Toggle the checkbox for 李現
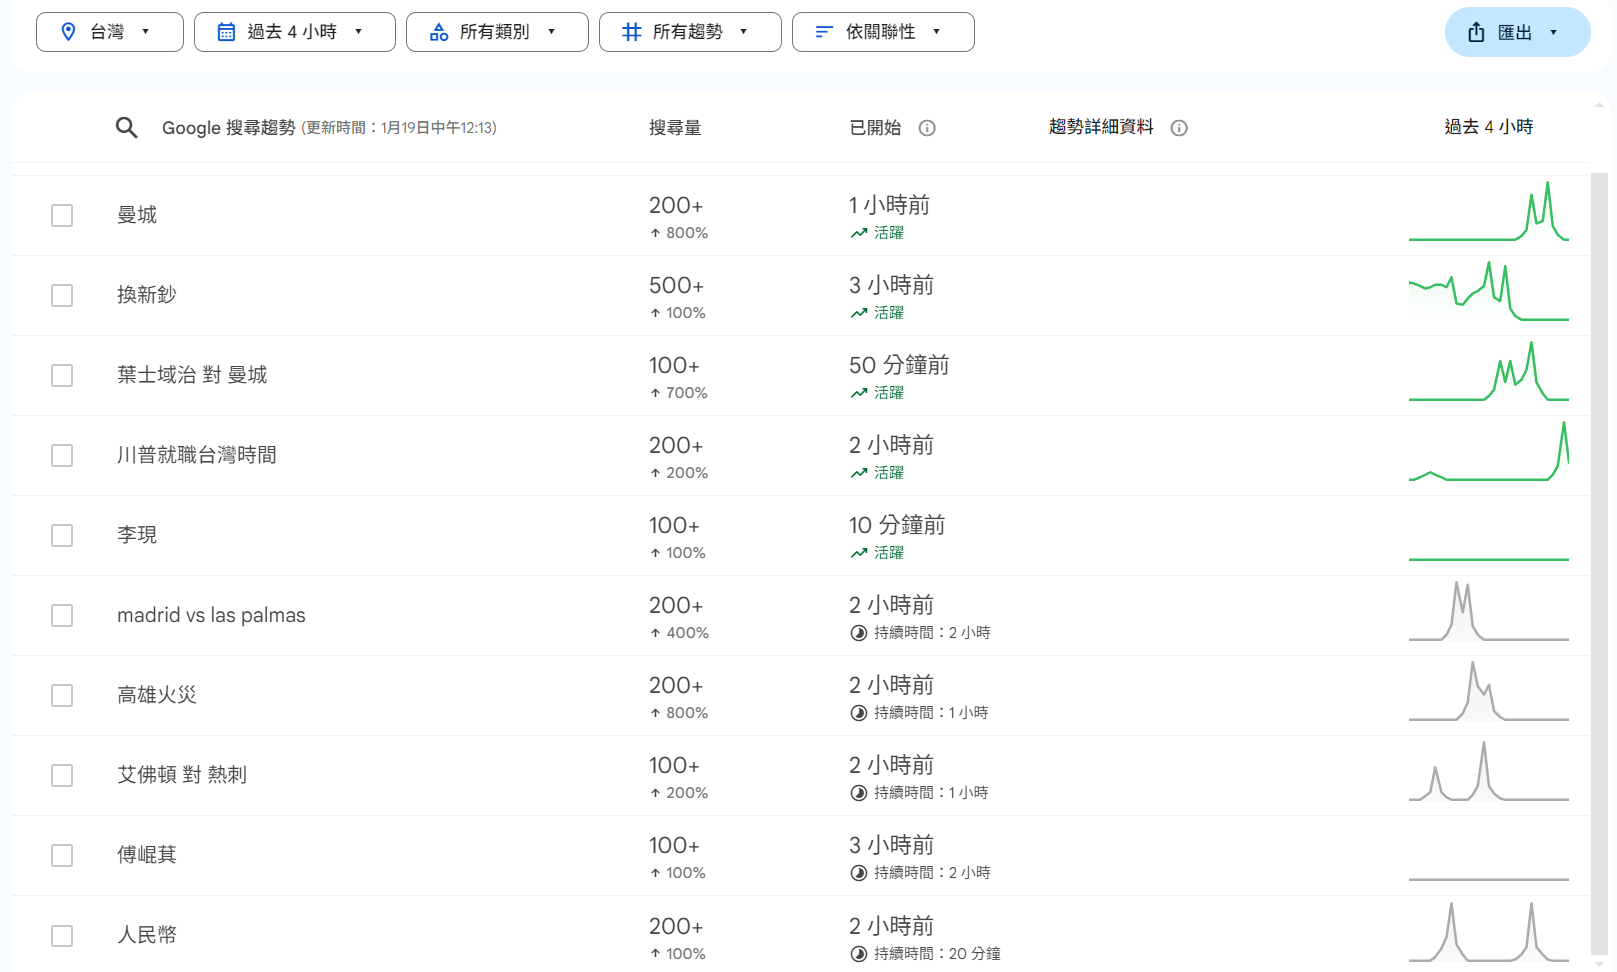 (62, 535)
